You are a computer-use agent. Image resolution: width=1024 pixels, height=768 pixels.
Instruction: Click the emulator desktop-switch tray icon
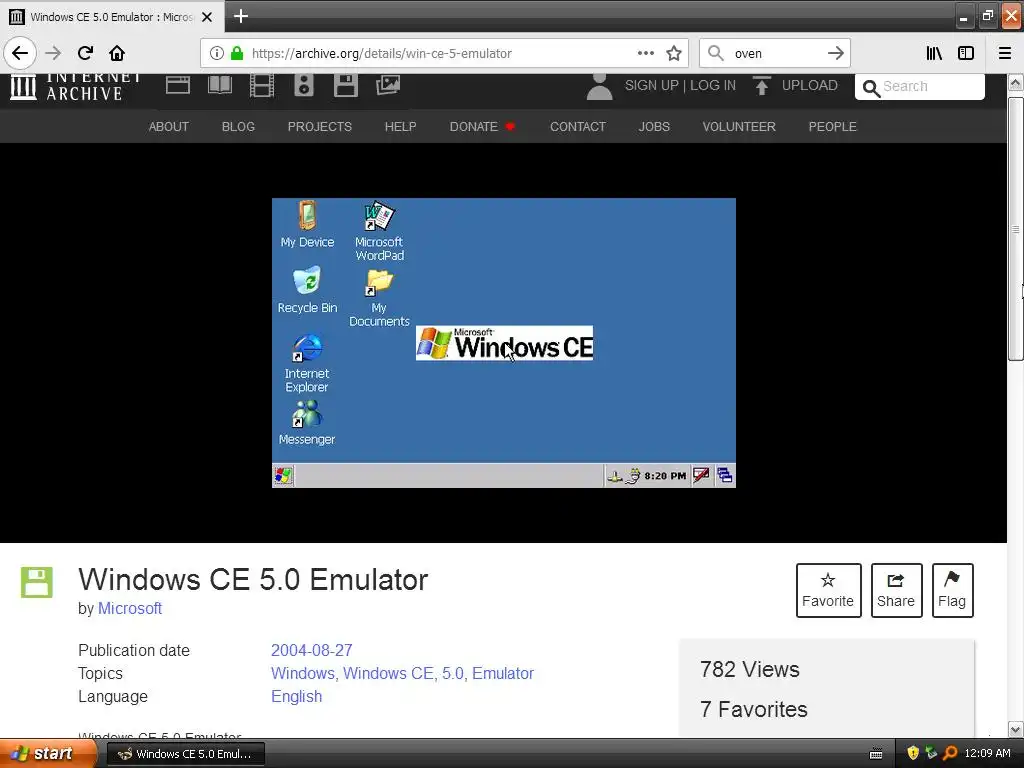pyautogui.click(x=724, y=475)
